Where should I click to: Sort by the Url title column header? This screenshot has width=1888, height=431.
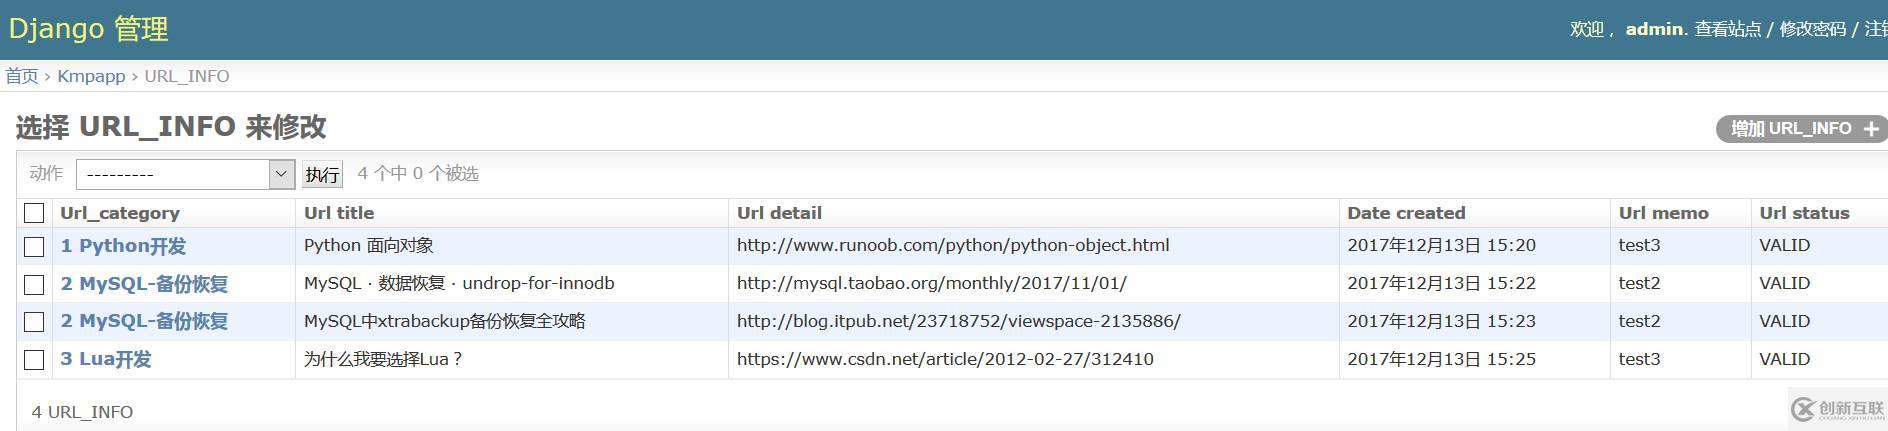339,213
